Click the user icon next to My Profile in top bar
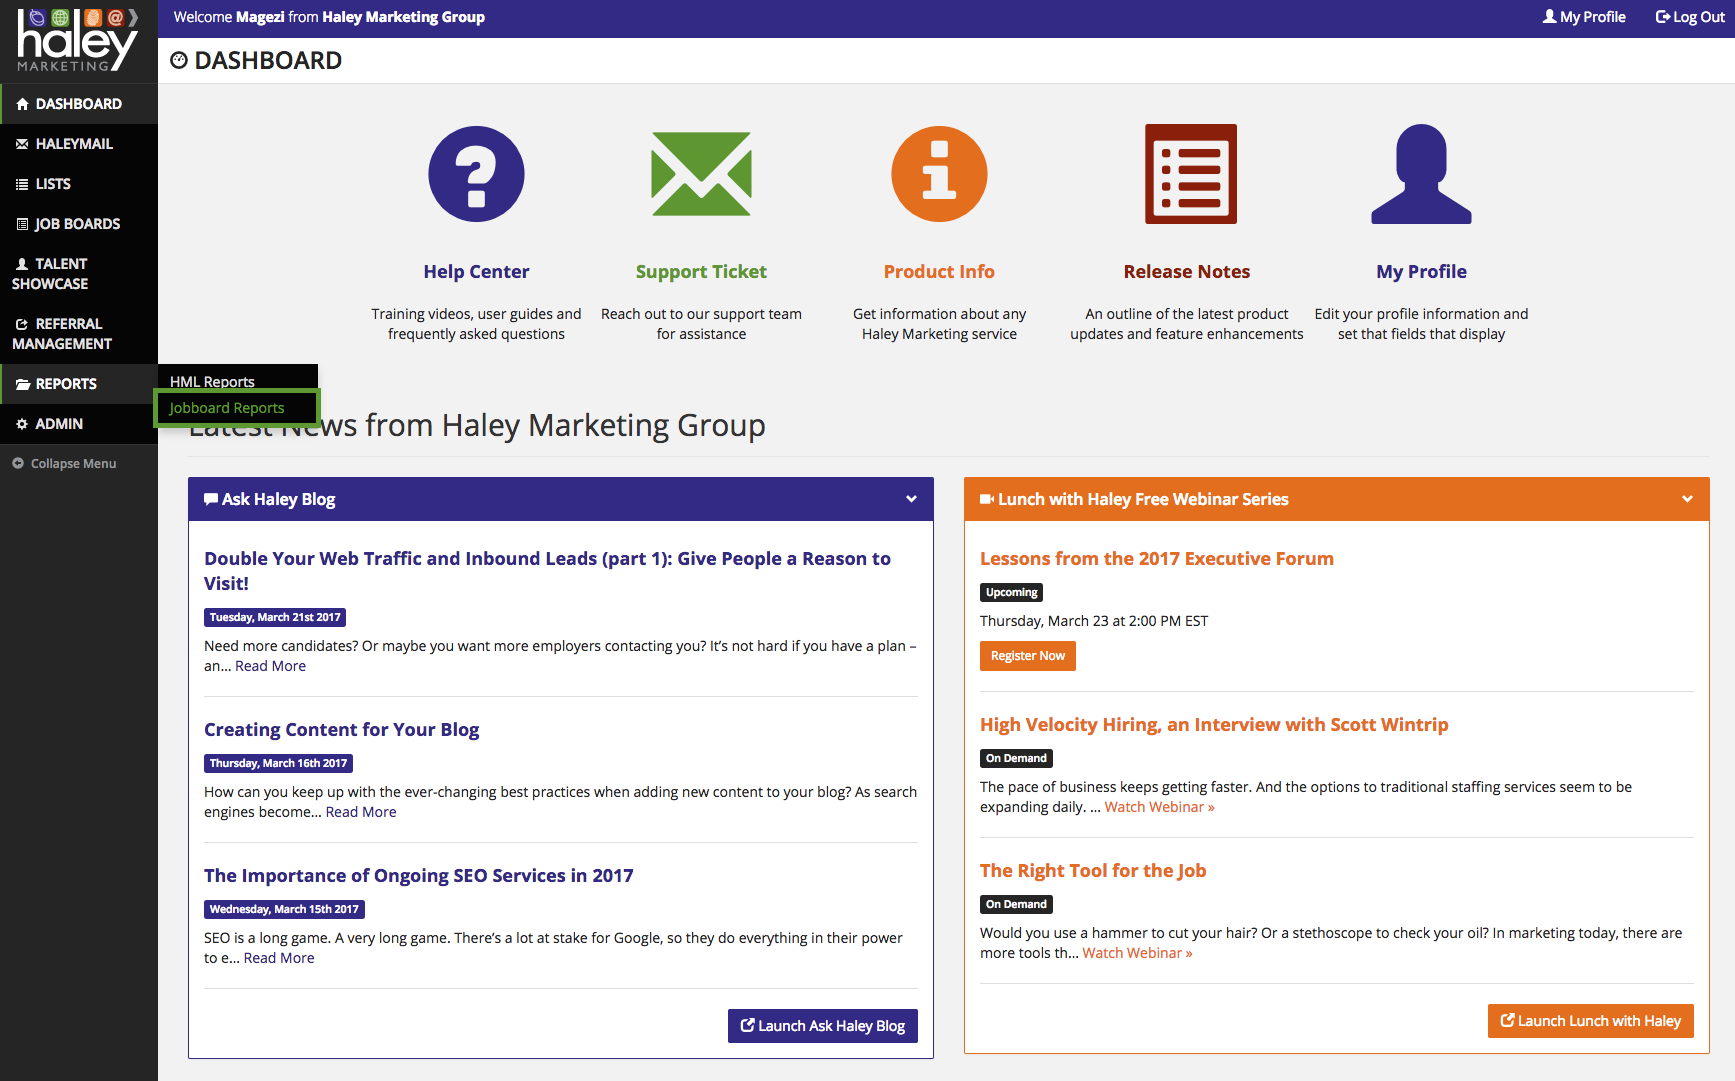Image resolution: width=1735 pixels, height=1081 pixels. coord(1549,16)
